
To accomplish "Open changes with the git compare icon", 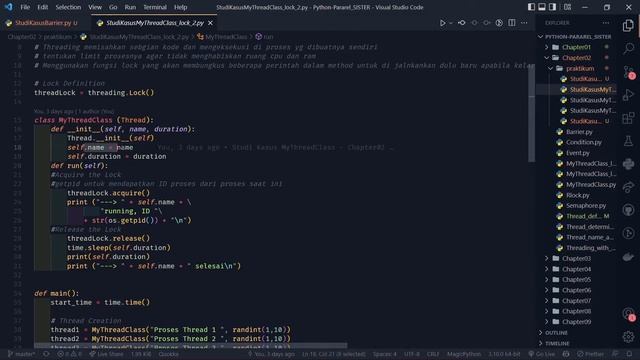I will pyautogui.click(x=462, y=23).
